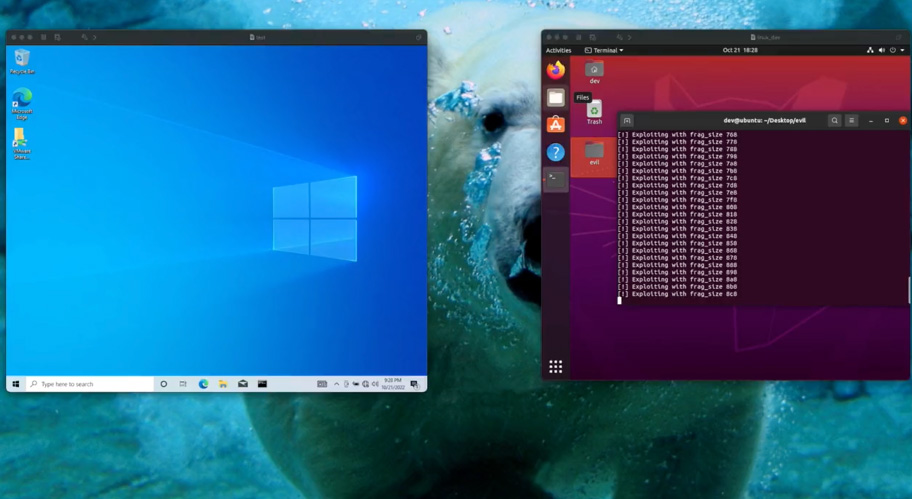Click the terminal line ending frag_size 8c8

click(677, 294)
